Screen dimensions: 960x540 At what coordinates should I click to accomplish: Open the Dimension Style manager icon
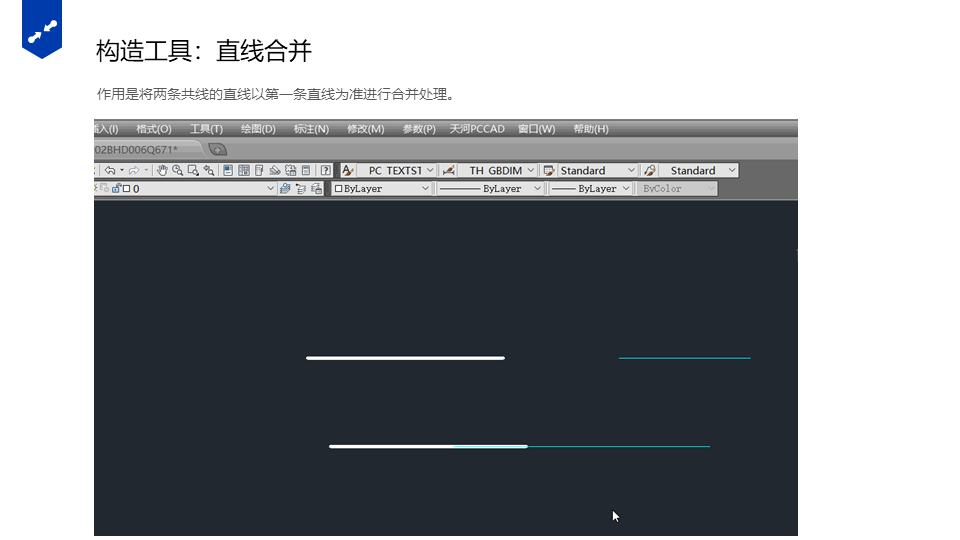[448, 170]
